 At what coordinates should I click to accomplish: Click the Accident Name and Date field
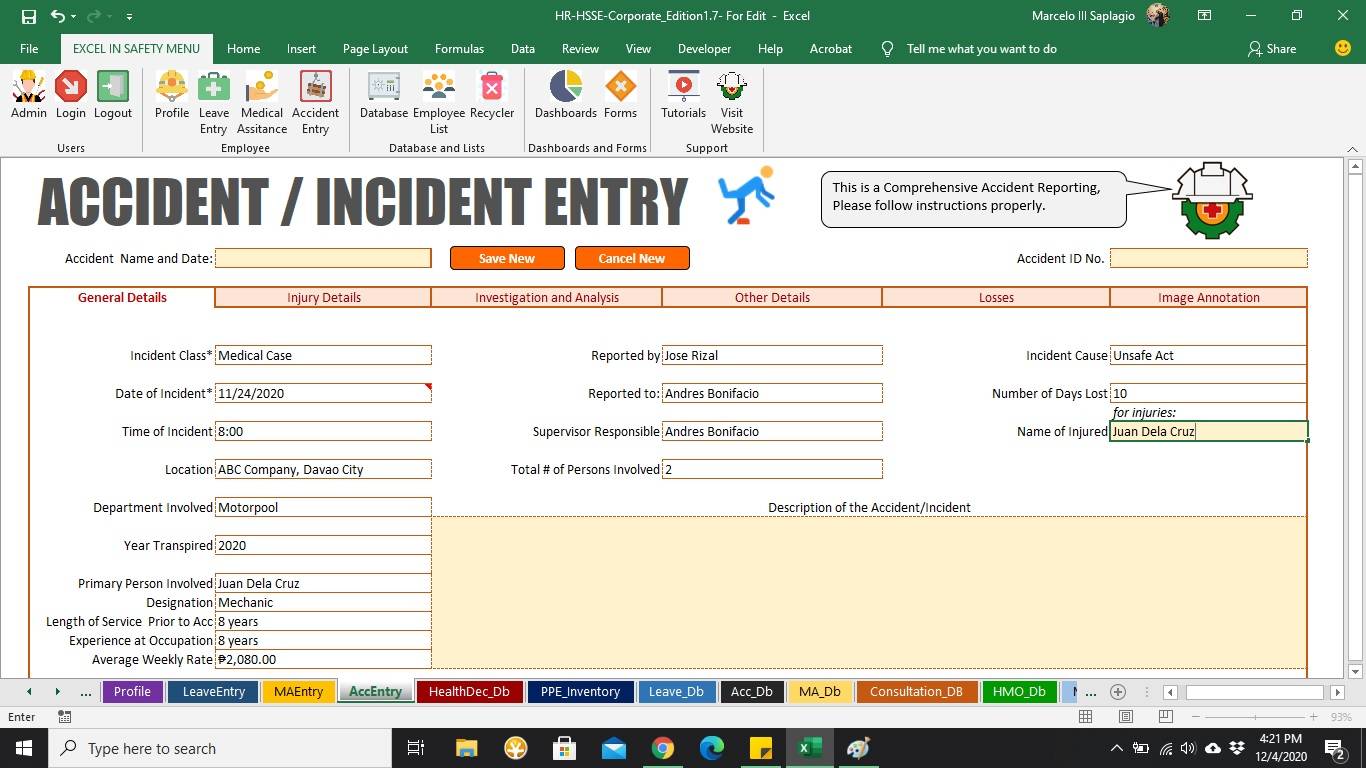[x=322, y=258]
